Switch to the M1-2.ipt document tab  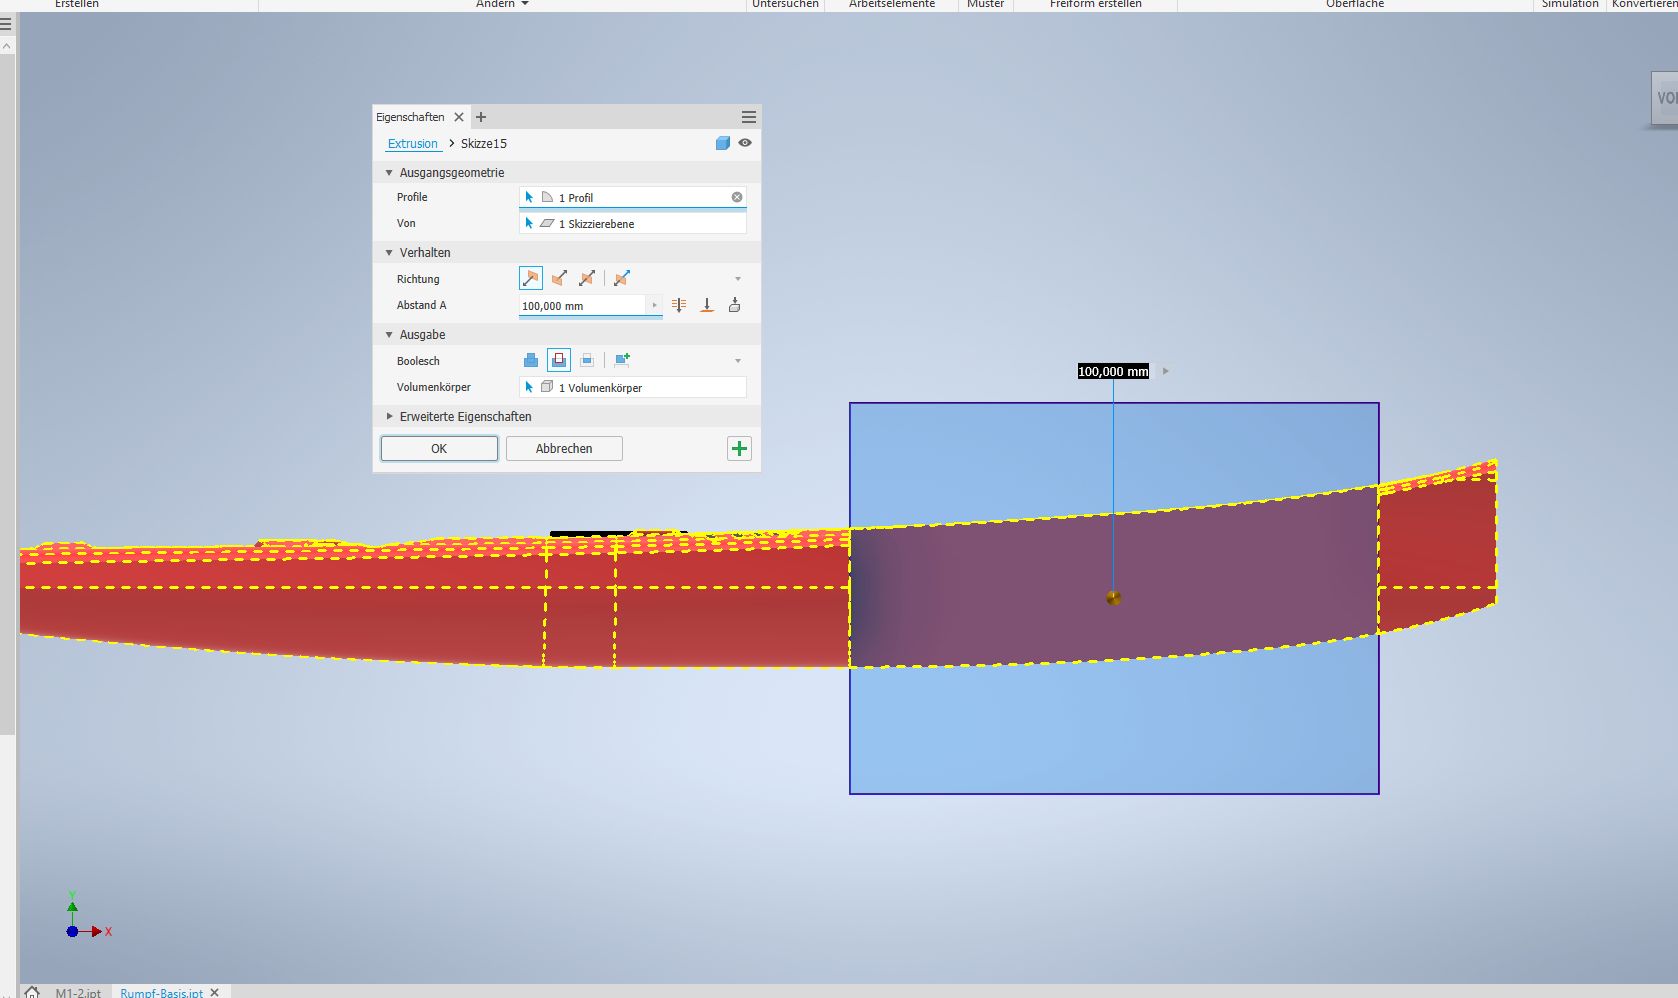[x=78, y=992]
